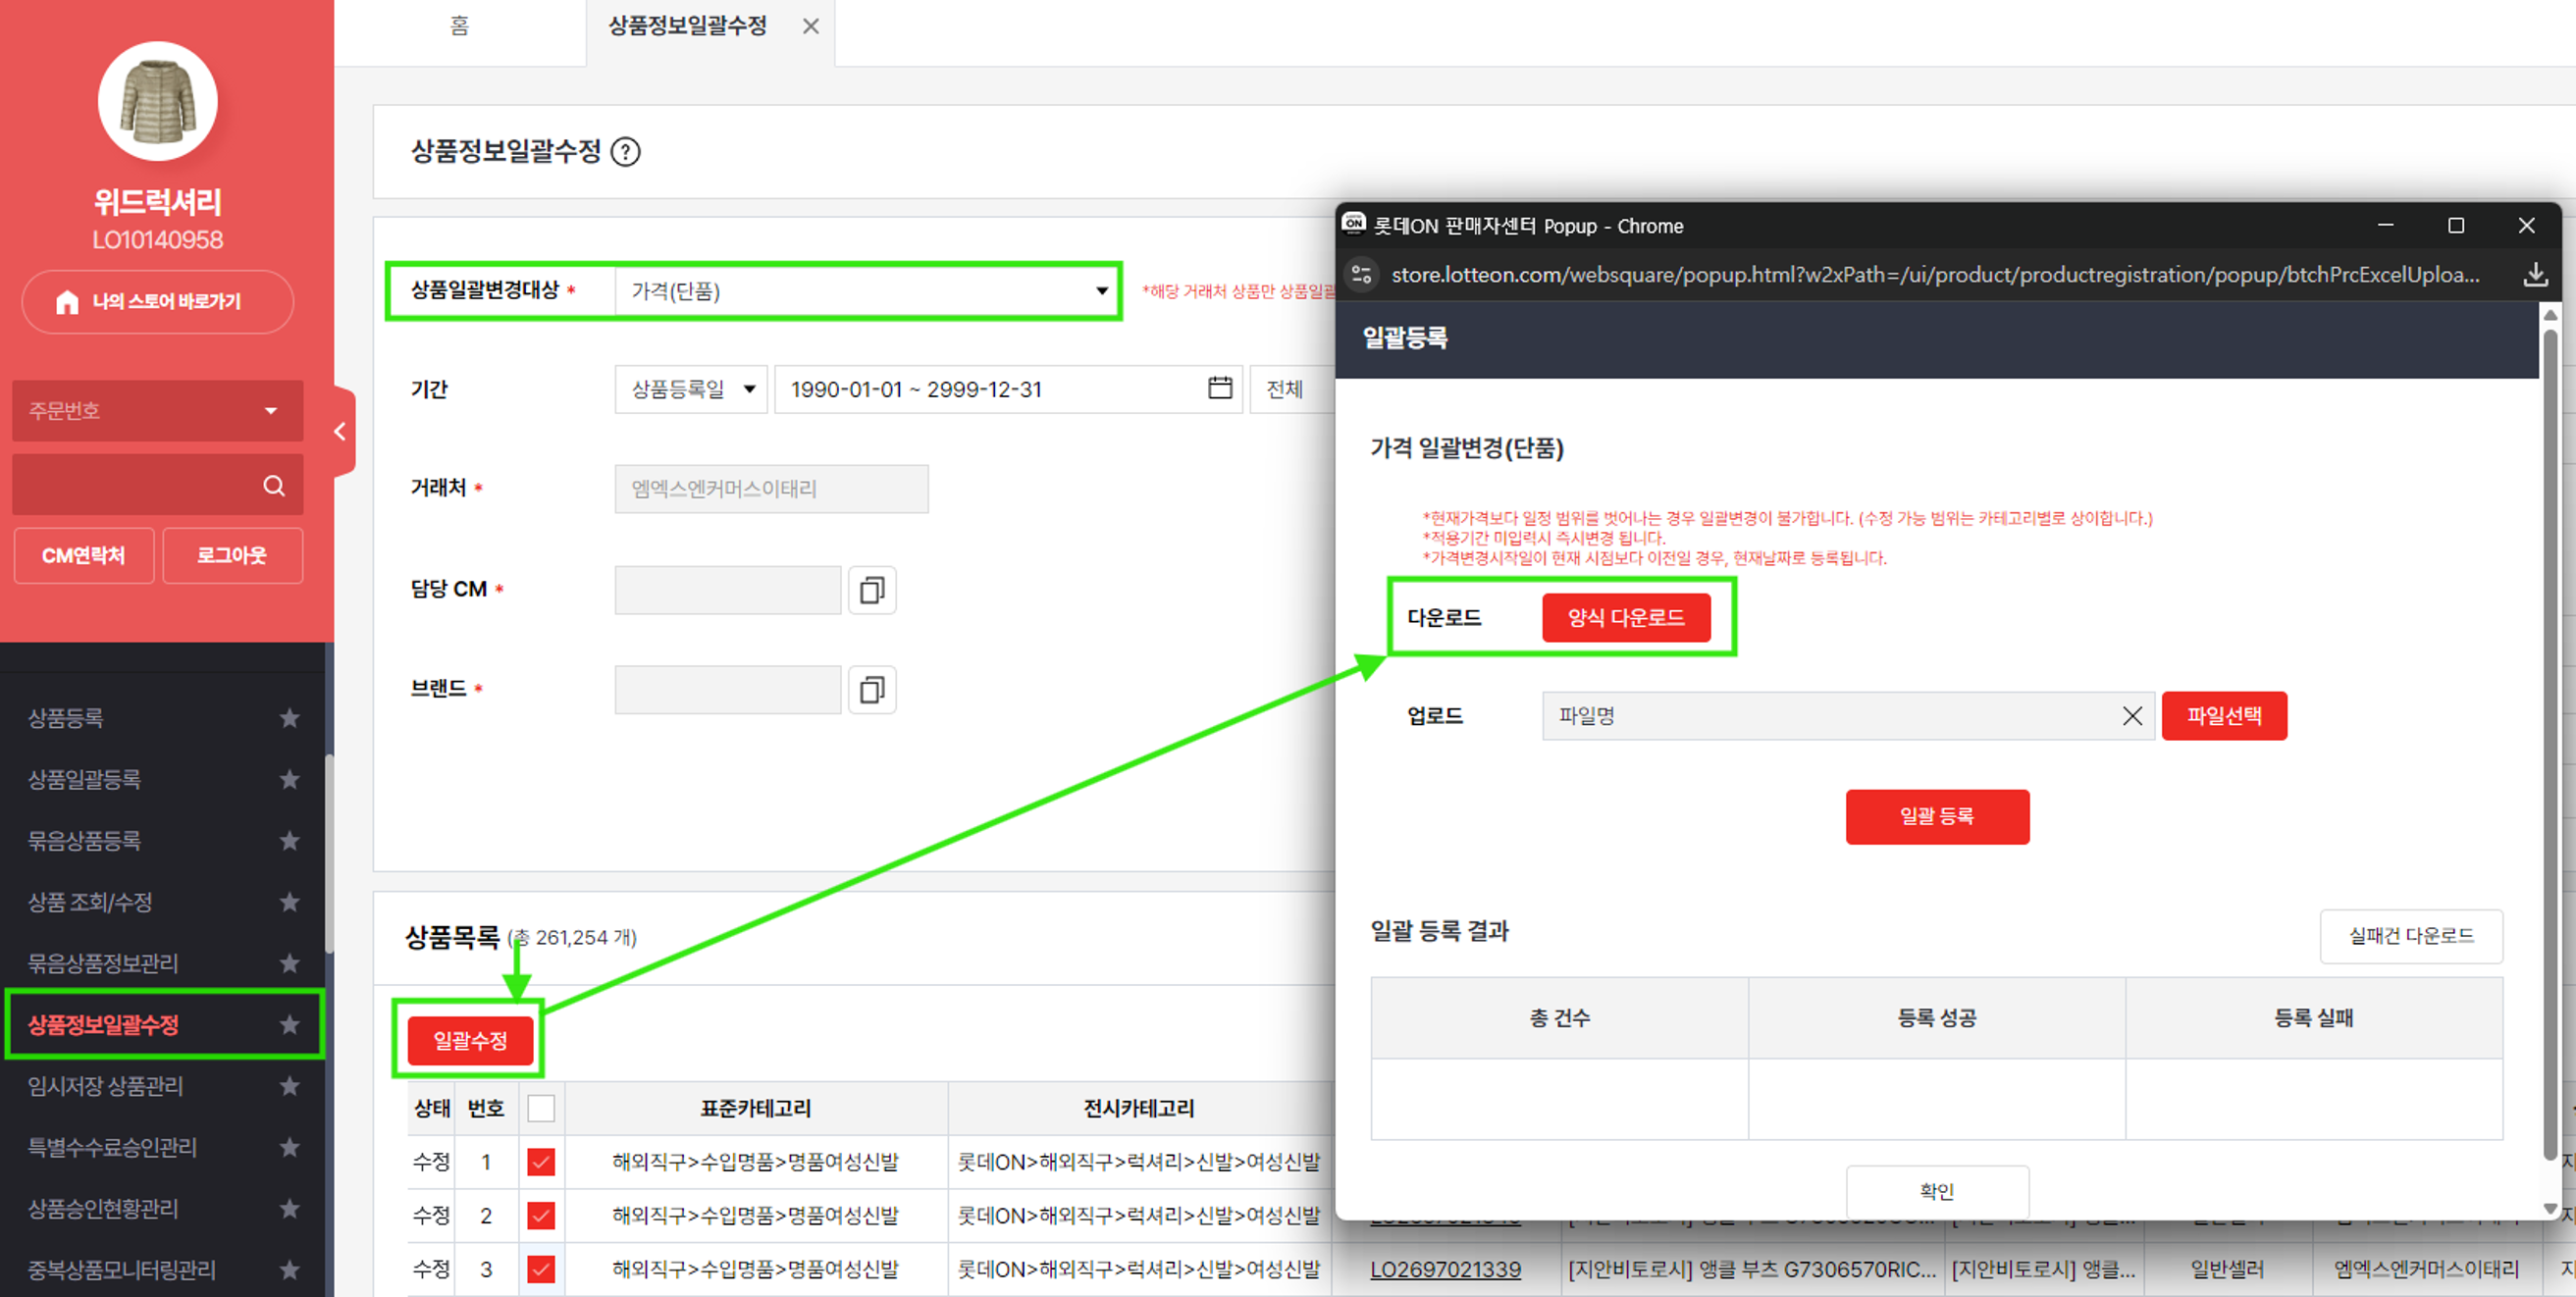The width and height of the screenshot is (2576, 1297).
Task: Open the calendar picker icon in date range
Action: [1219, 388]
